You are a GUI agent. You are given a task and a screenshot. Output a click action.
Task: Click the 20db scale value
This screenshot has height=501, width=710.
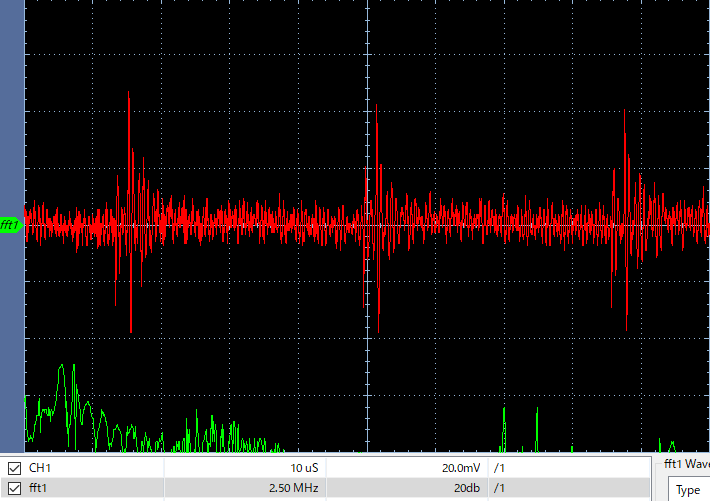click(467, 488)
